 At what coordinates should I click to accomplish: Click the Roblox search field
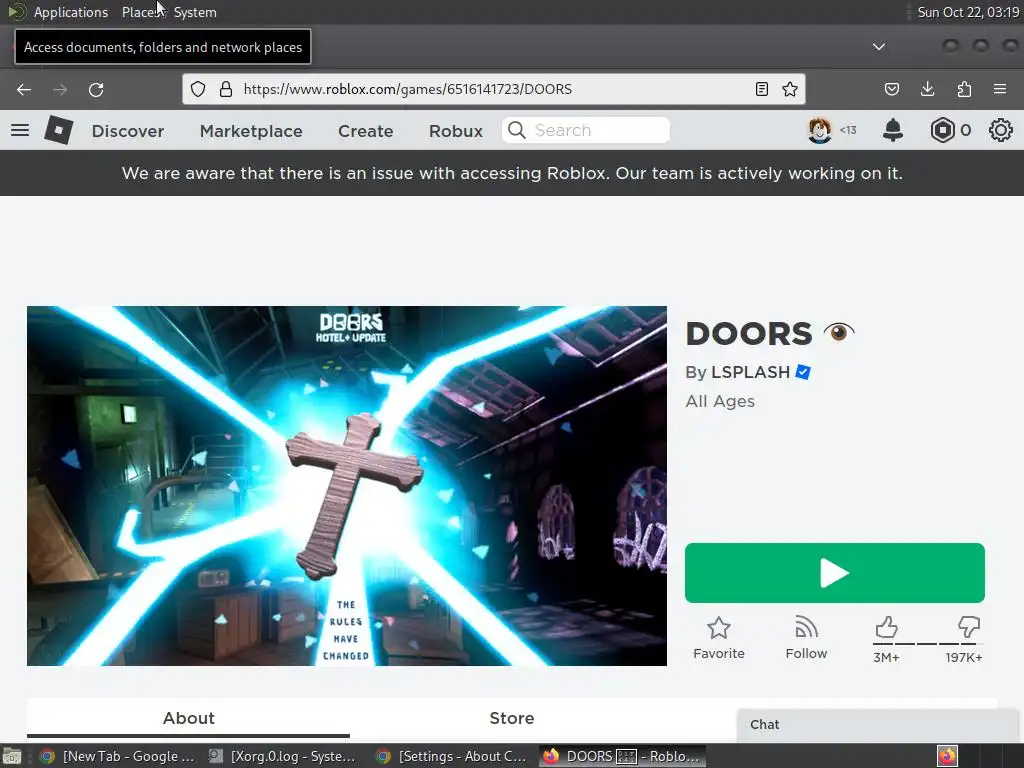pos(586,130)
